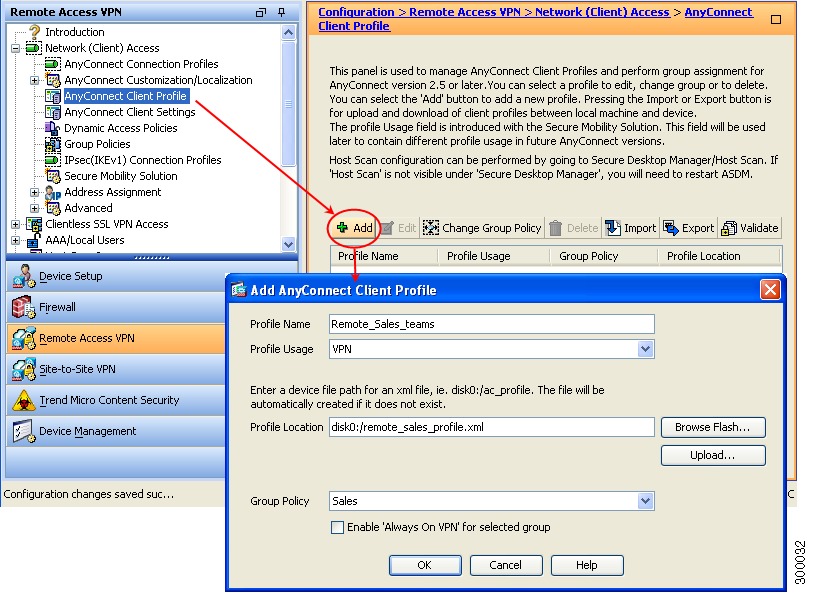Click the AnyConnect Client Settings icon
This screenshot has width=813, height=593.
53,112
